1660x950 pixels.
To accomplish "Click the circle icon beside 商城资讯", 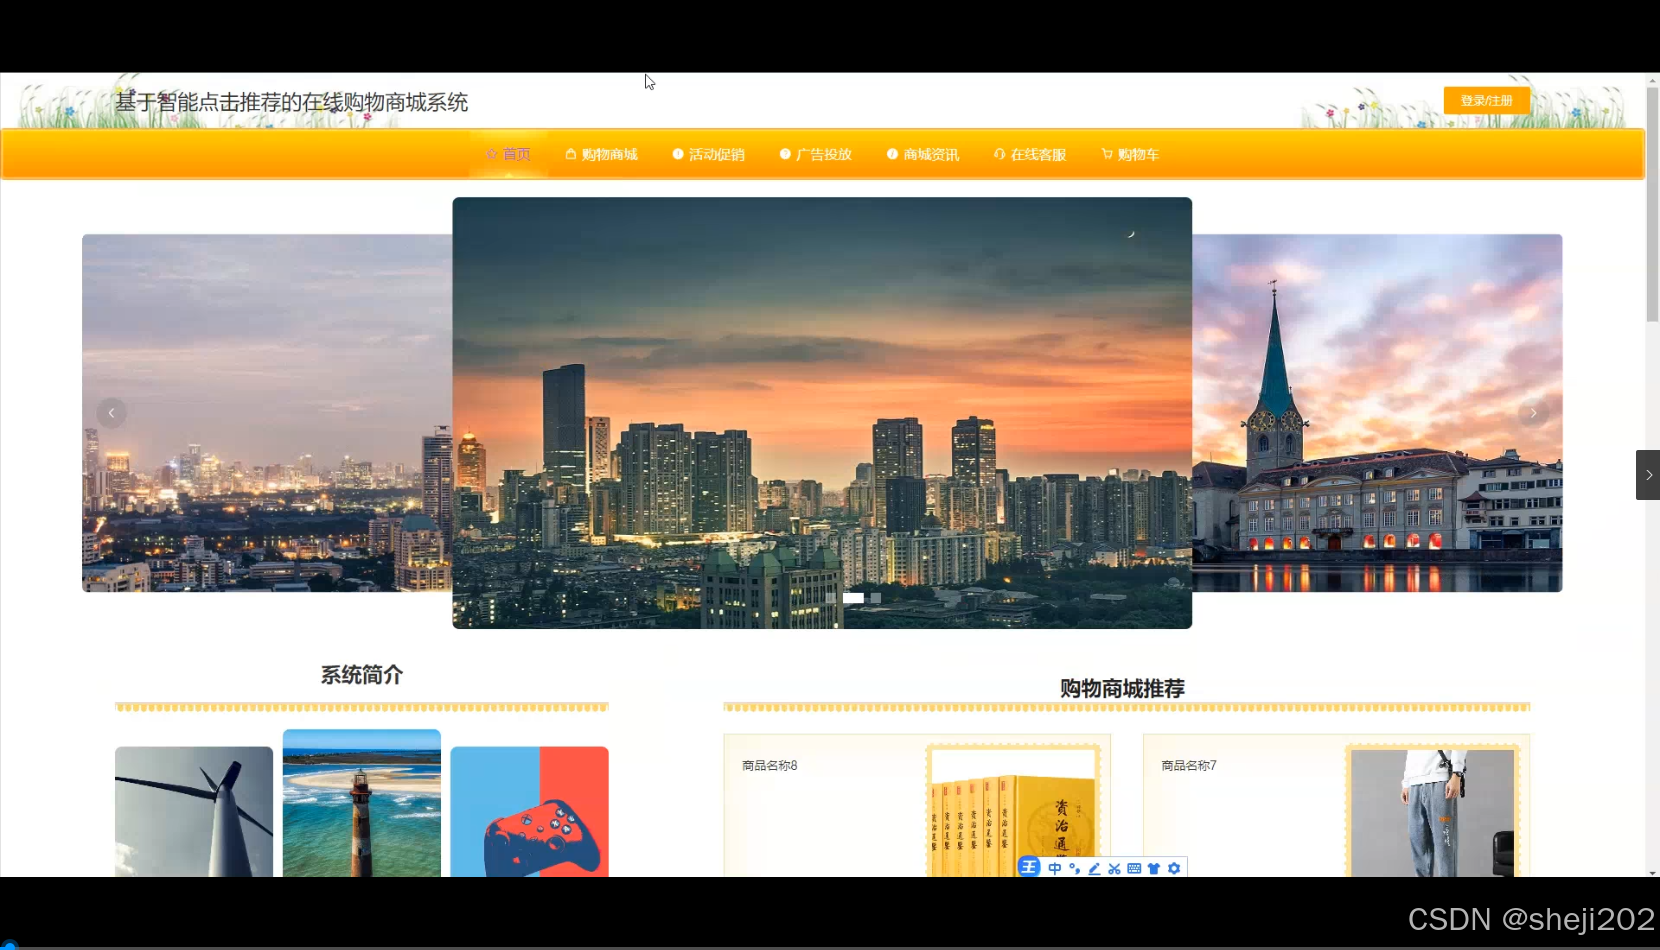I will click(x=892, y=154).
